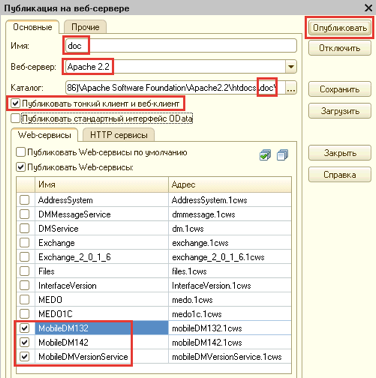Image resolution: width=376 pixels, height=378 pixels.
Task: Select the exchange.1cws address cell
Action: click(x=230, y=243)
